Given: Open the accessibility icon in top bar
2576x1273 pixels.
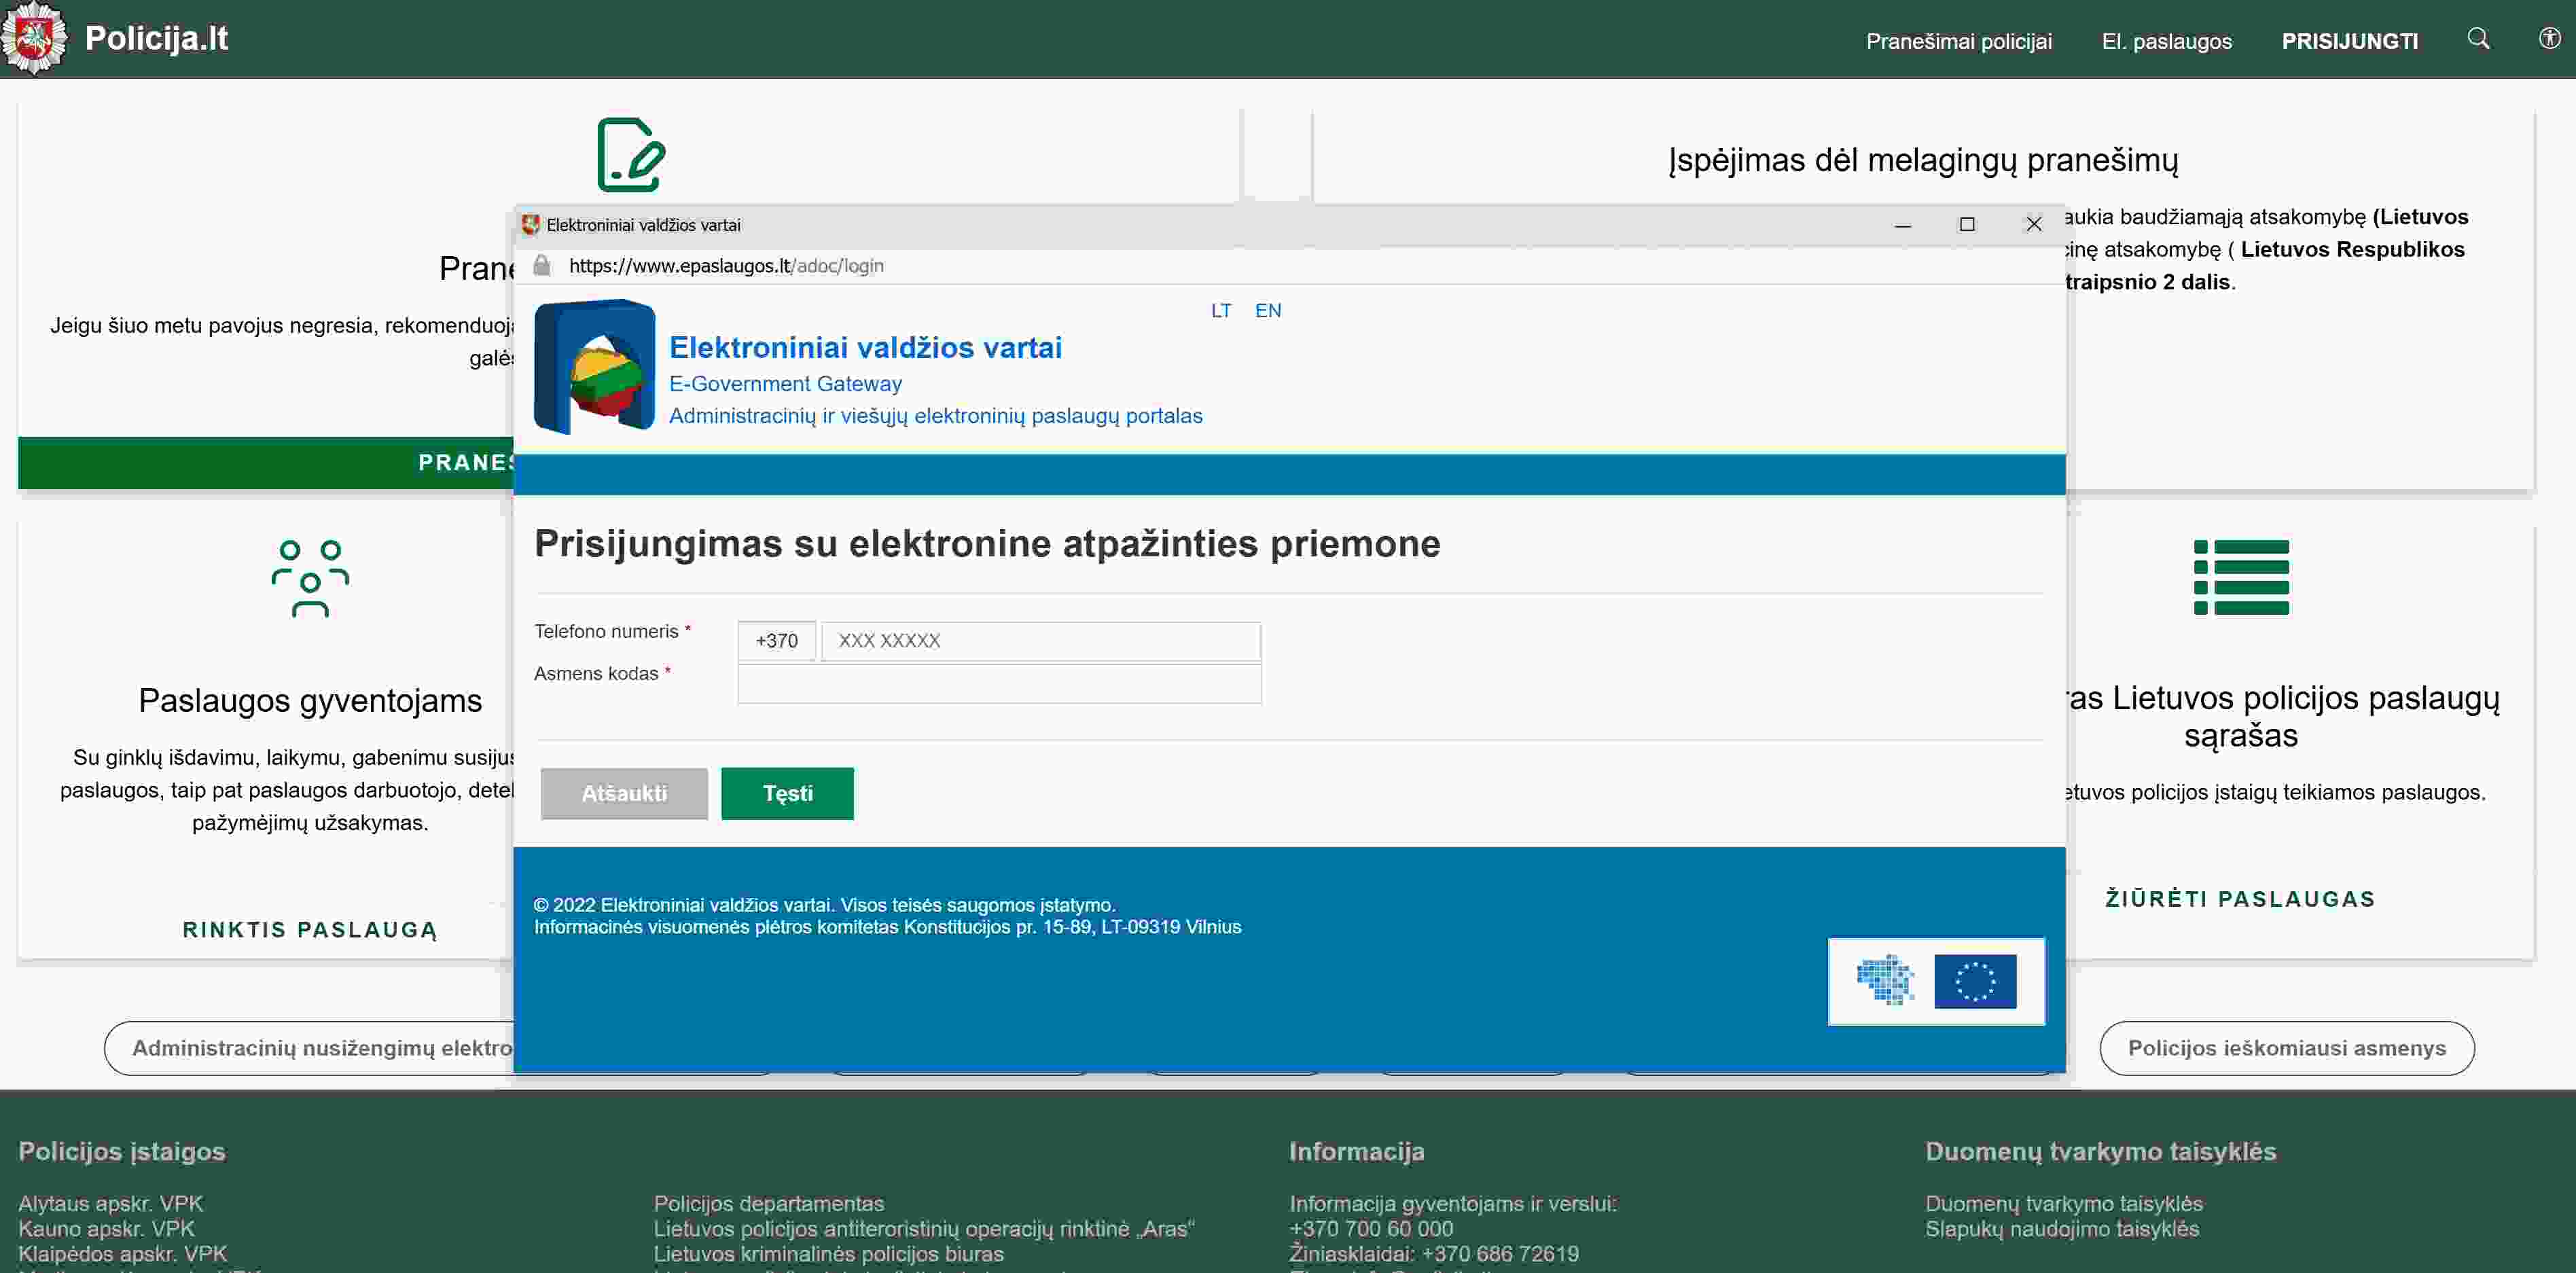Looking at the screenshot, I should tap(2549, 39).
